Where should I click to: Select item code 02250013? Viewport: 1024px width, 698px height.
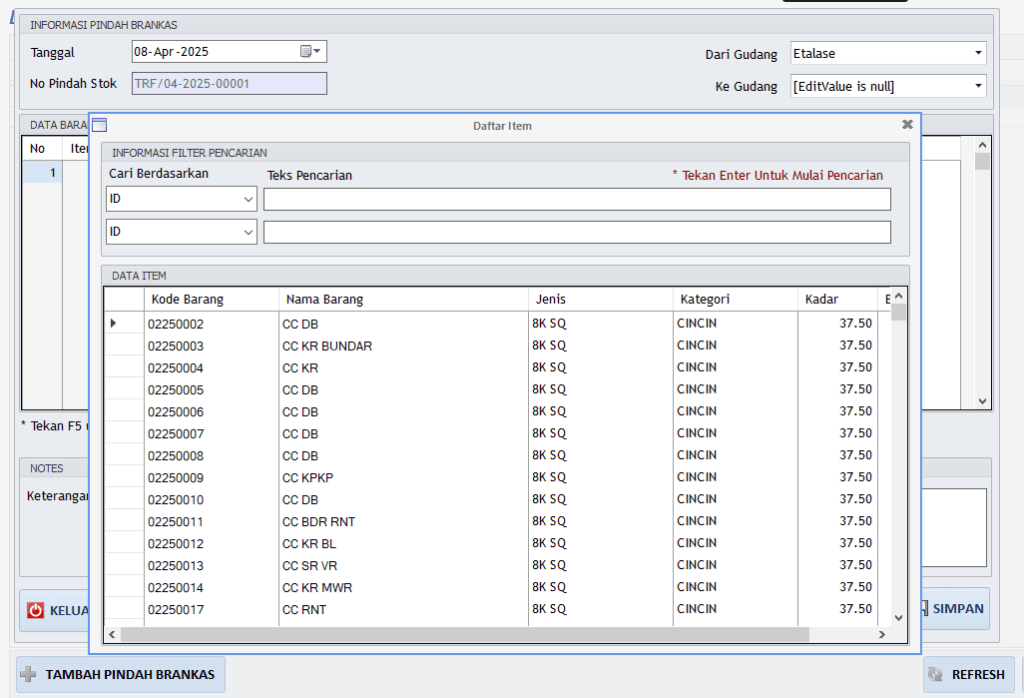pyautogui.click(x=176, y=566)
